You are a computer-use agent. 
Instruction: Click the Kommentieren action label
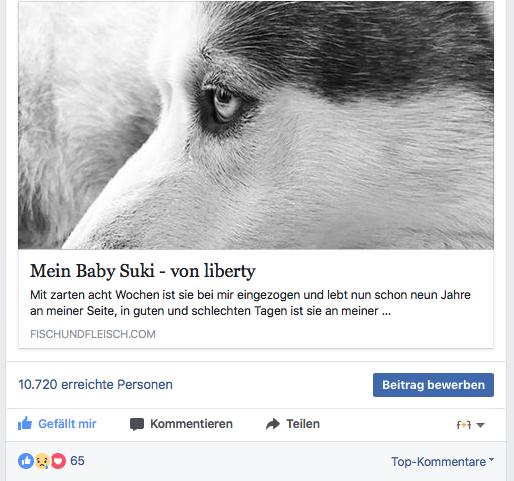tap(191, 424)
